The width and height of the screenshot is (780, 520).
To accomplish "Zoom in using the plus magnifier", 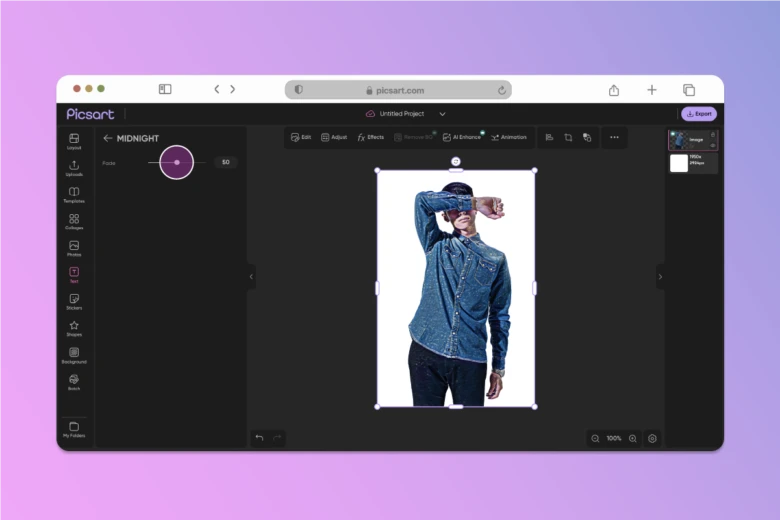I will (632, 438).
